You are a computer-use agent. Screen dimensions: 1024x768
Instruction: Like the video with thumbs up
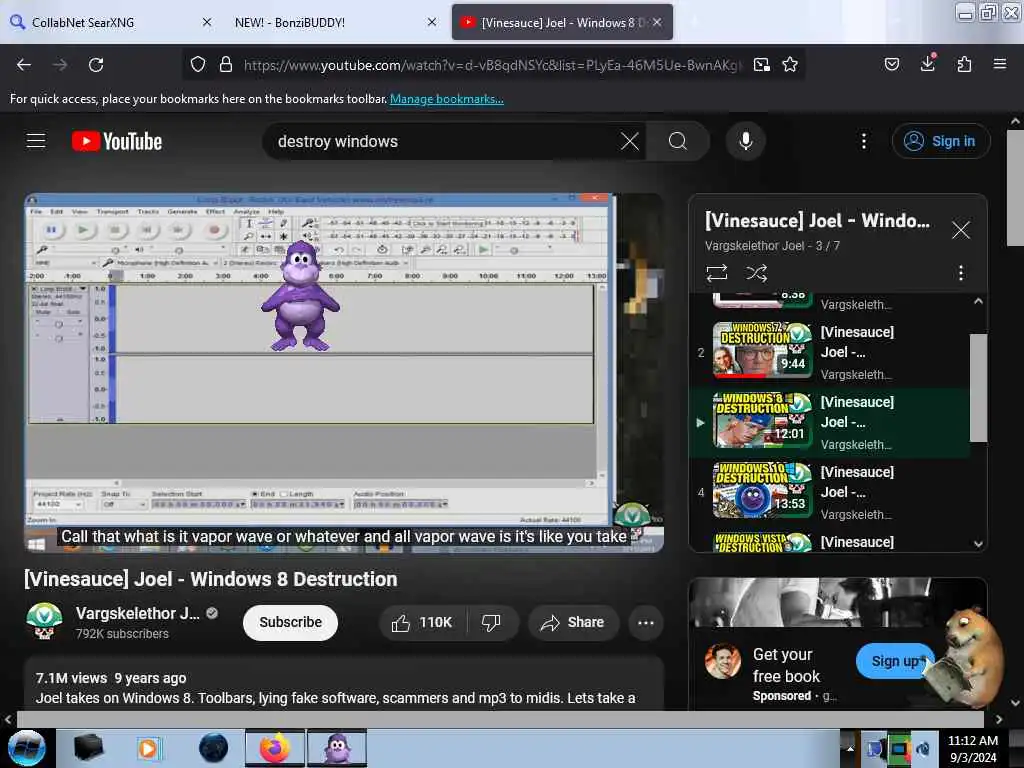[422, 622]
